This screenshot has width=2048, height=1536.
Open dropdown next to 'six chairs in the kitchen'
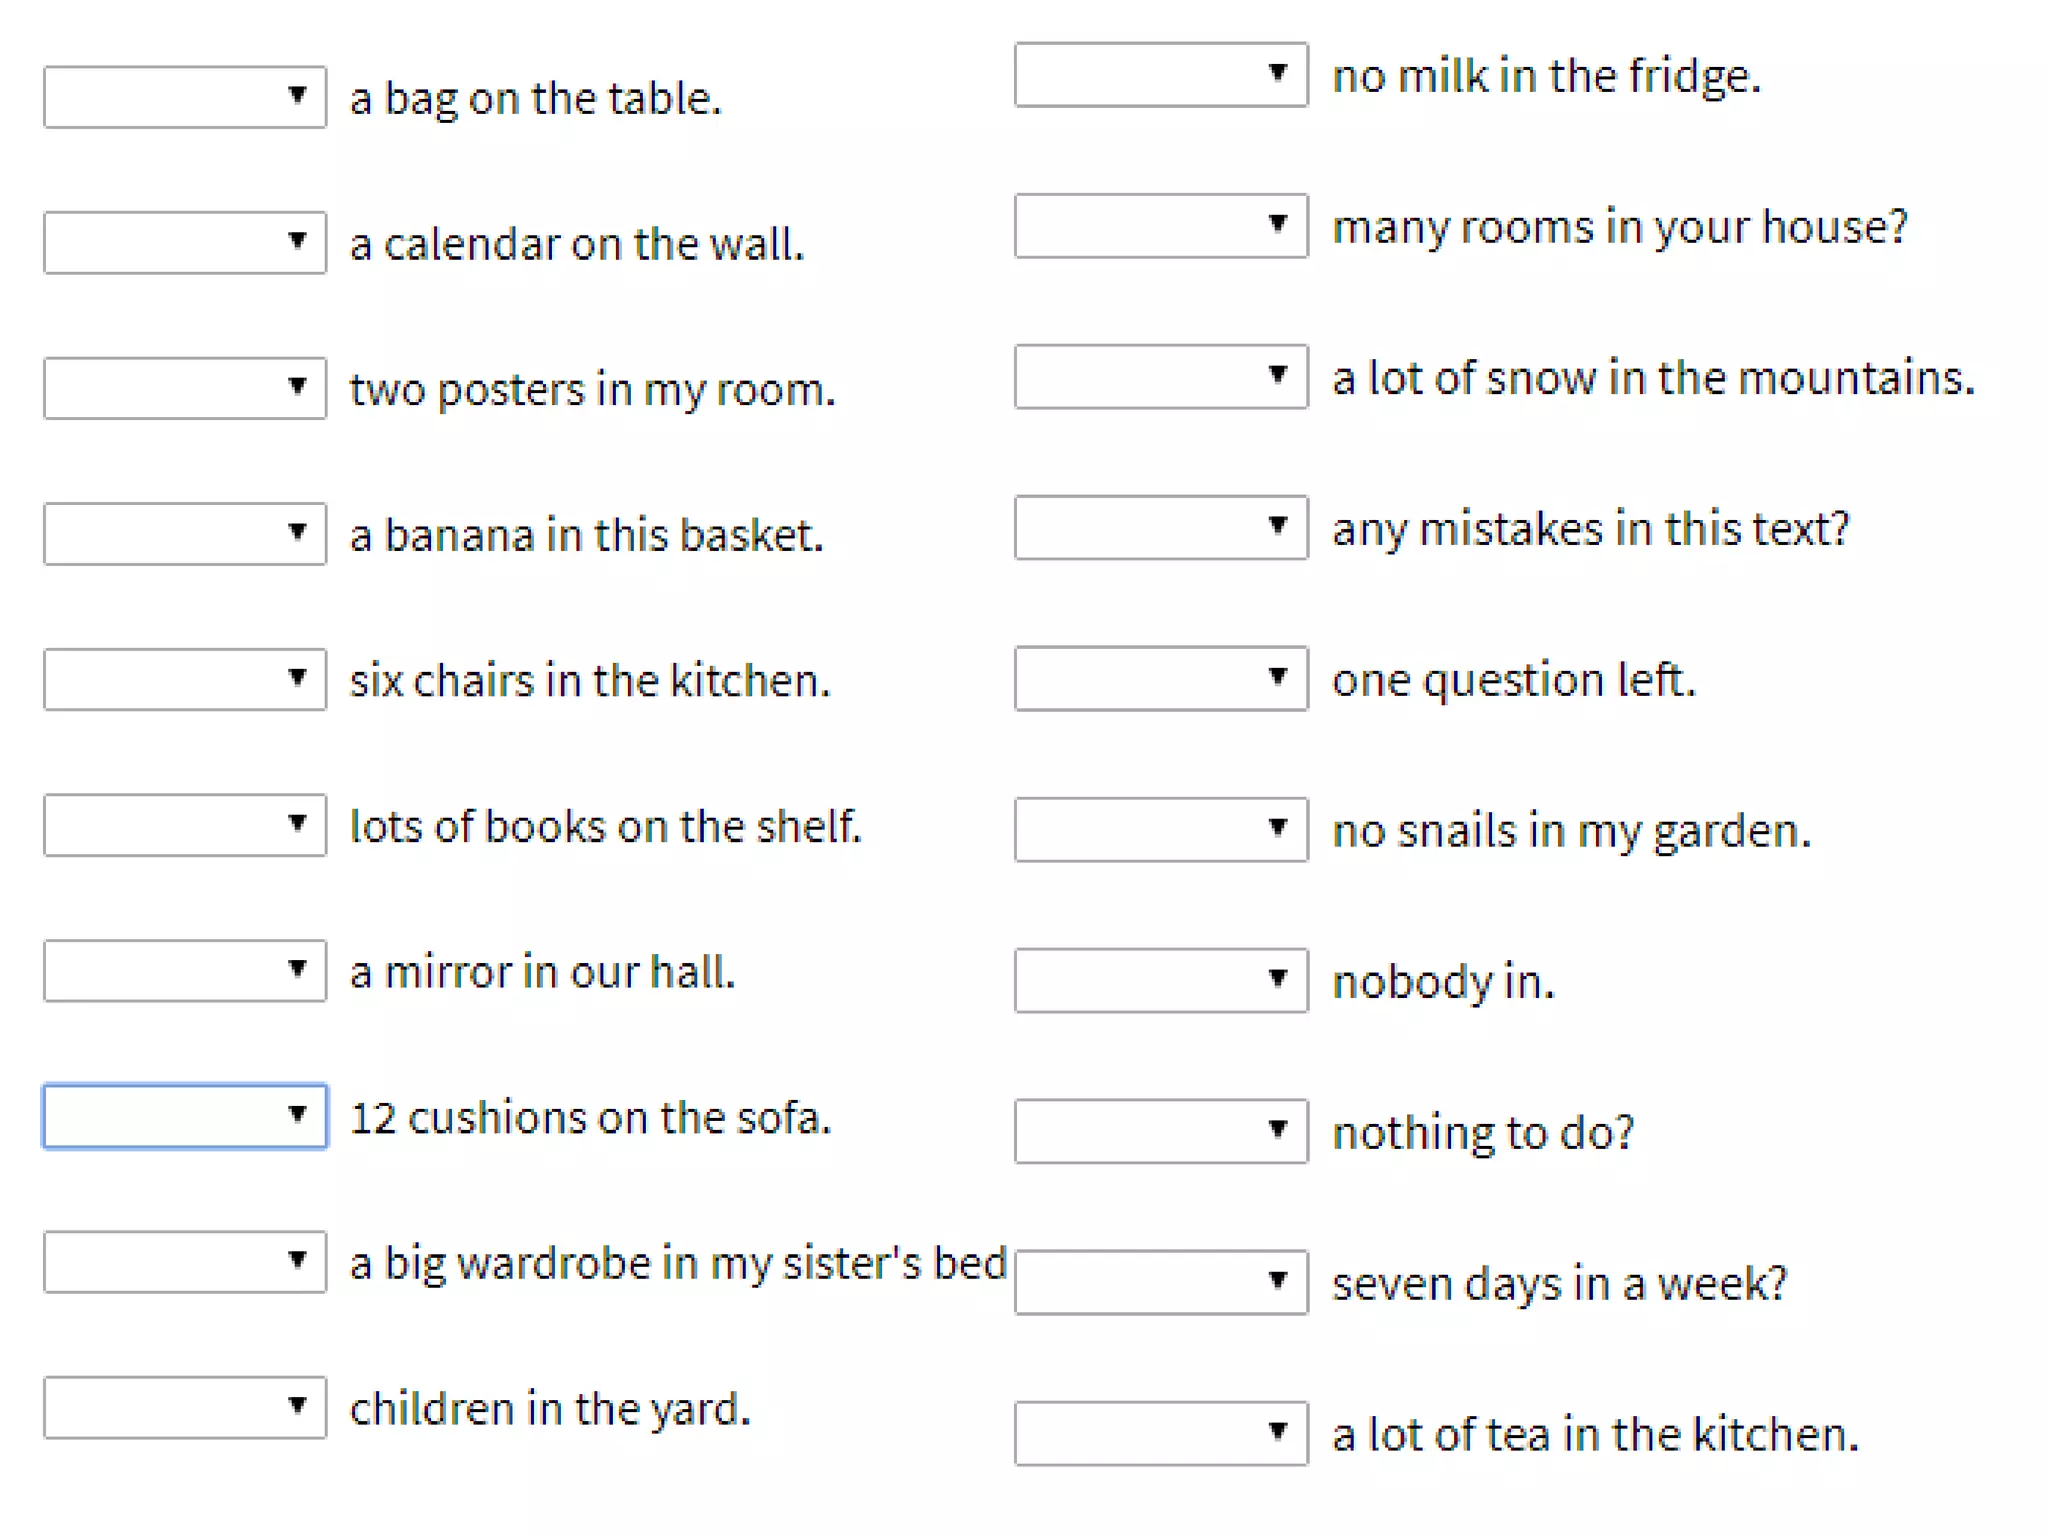(185, 679)
